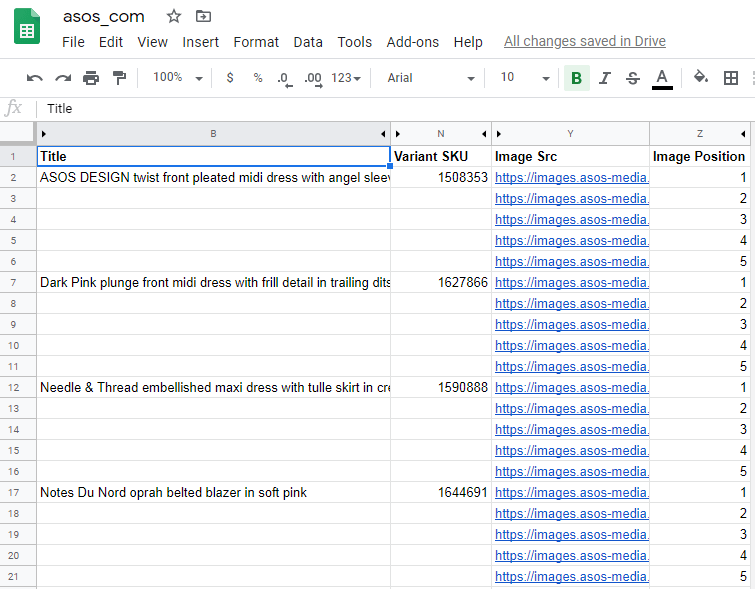
Task: Open the File menu
Action: (73, 42)
